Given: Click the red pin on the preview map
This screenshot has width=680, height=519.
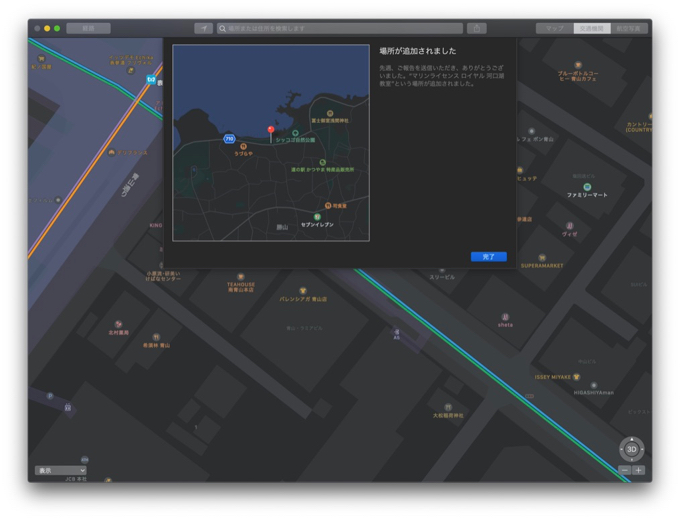Looking at the screenshot, I should click(270, 129).
